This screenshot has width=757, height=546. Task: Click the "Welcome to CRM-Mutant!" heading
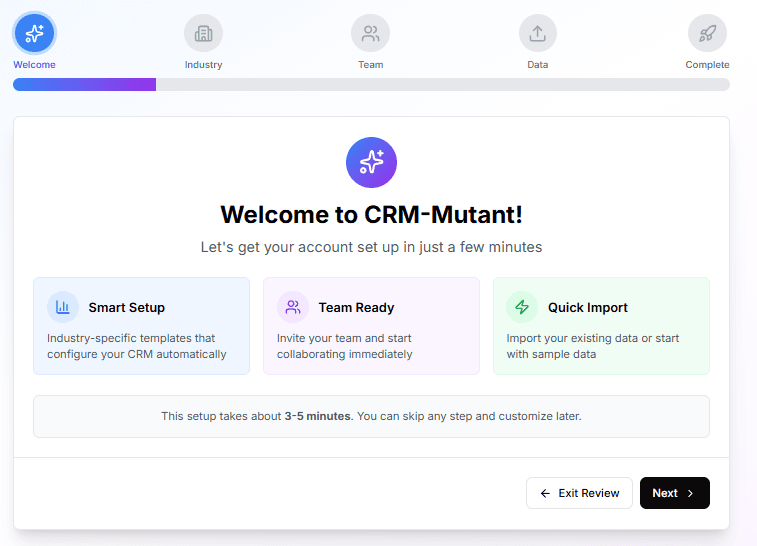[371, 214]
